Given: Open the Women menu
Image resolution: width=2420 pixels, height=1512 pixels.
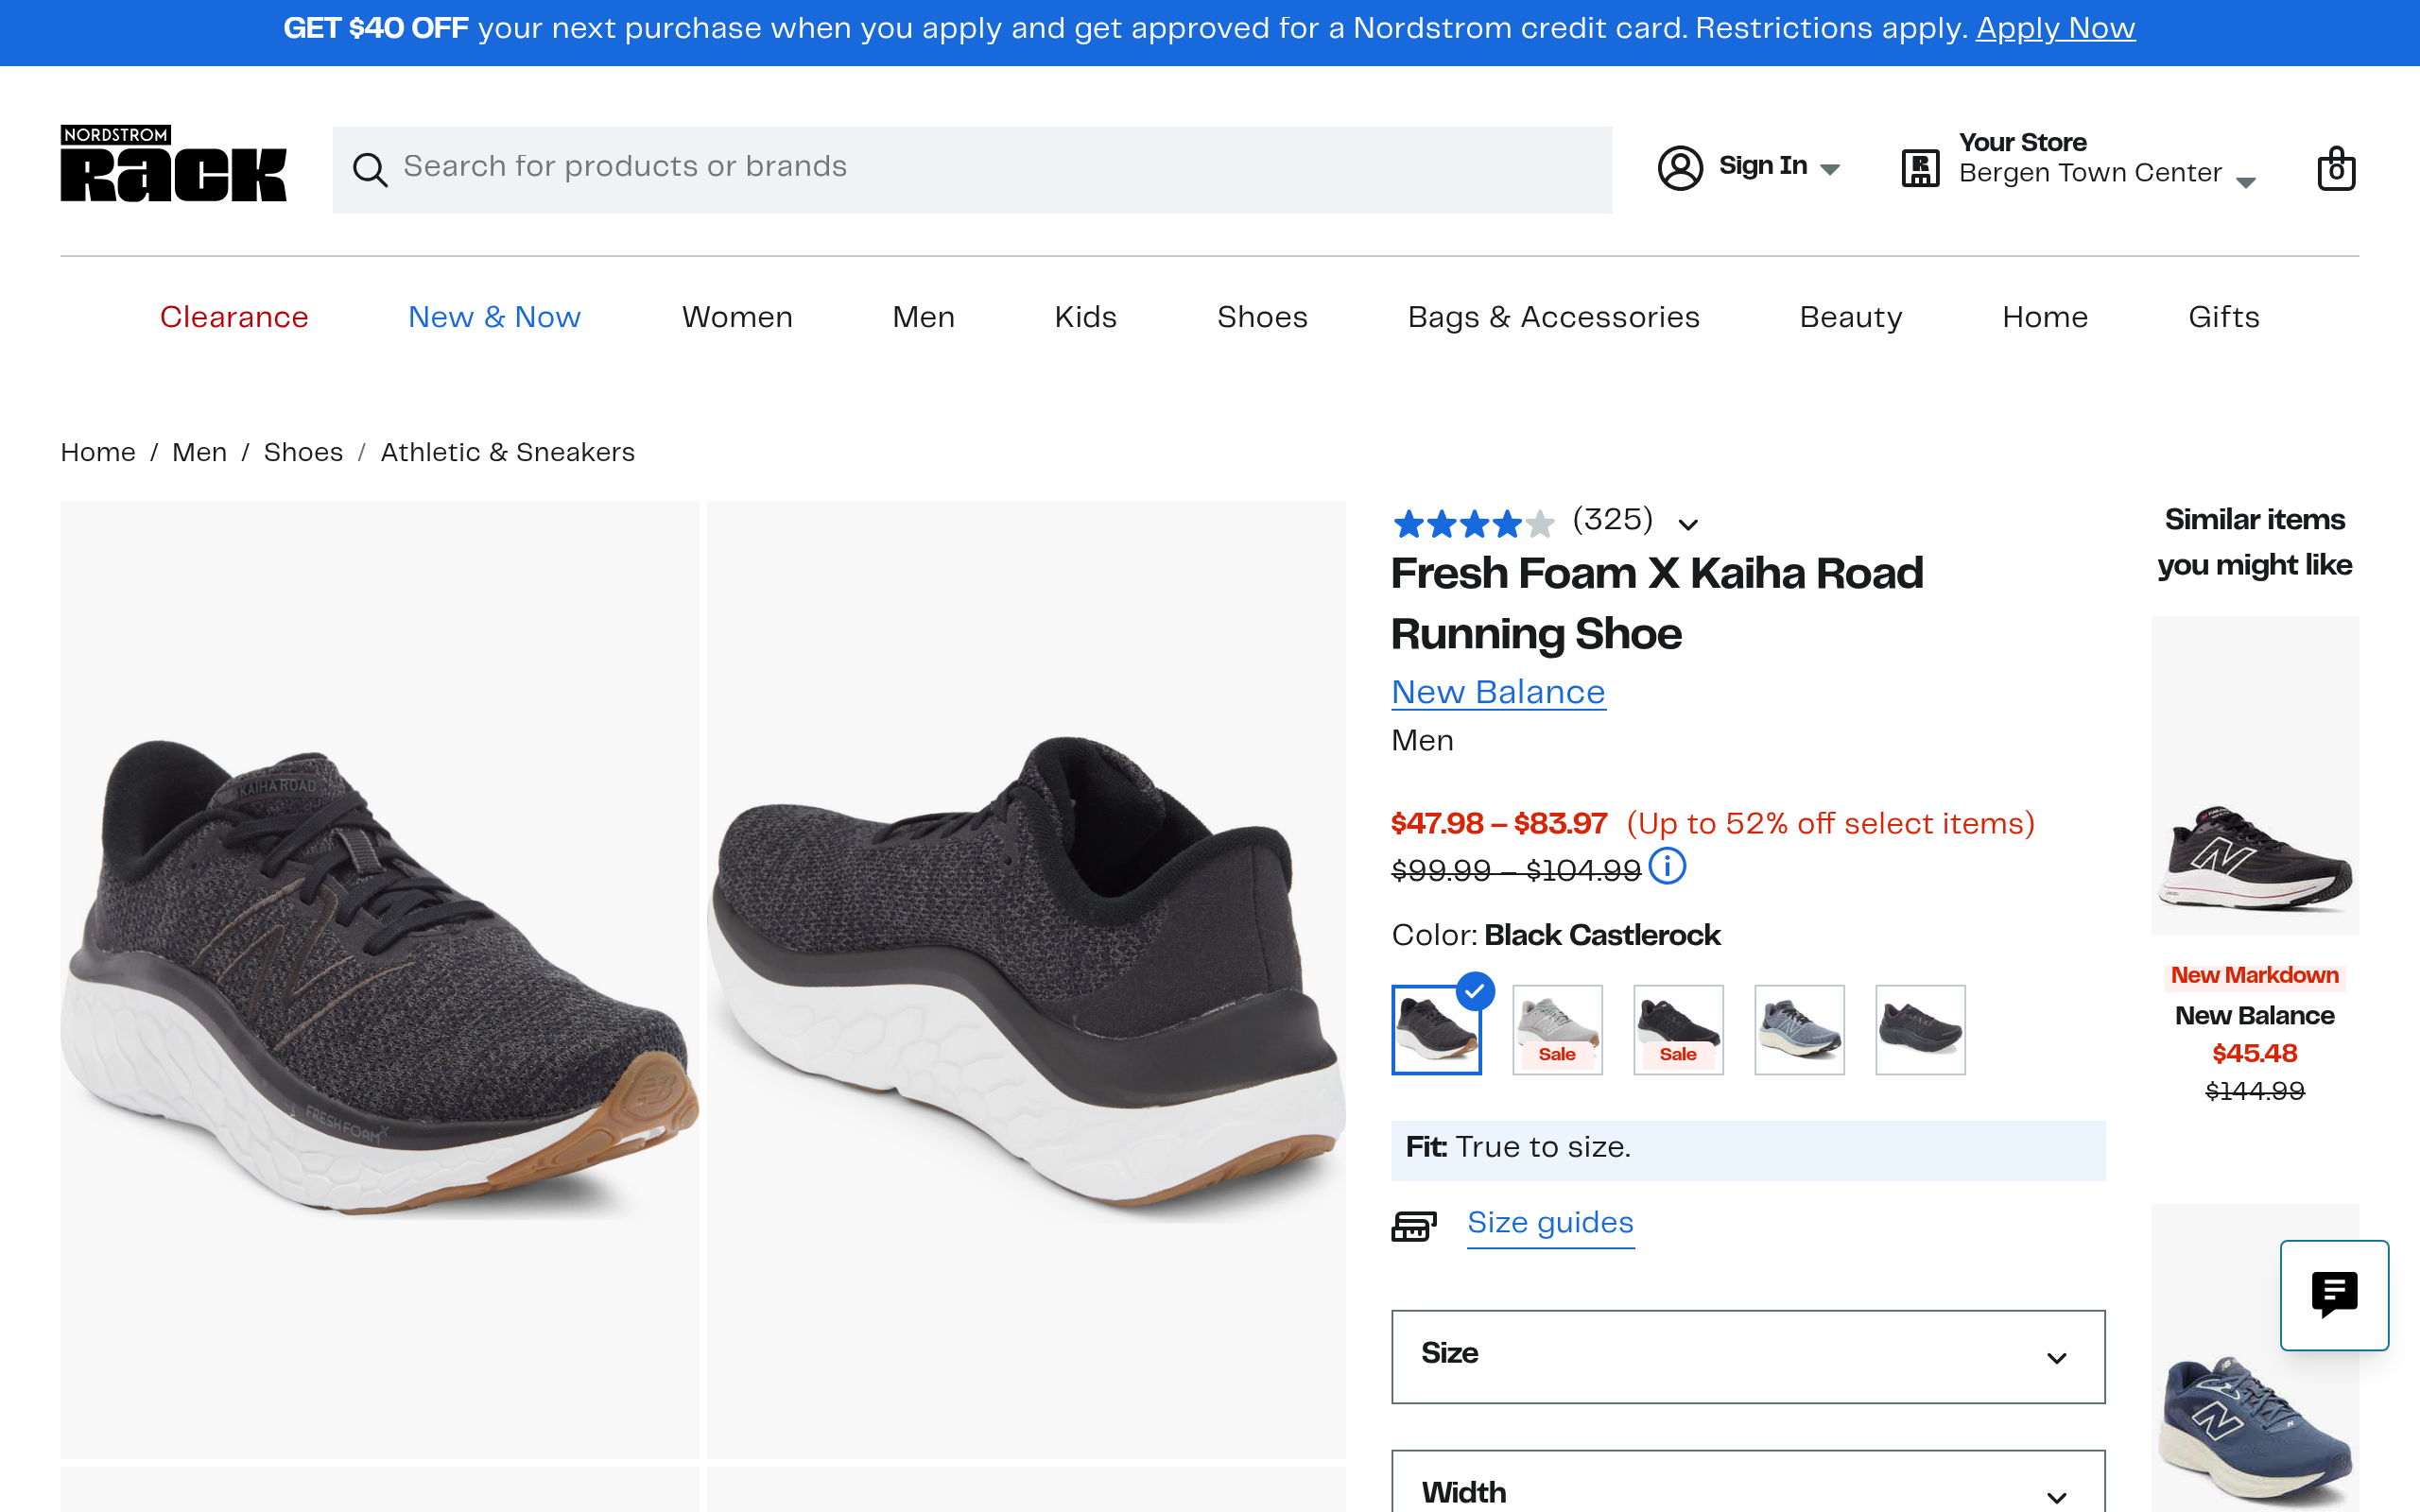Looking at the screenshot, I should point(737,317).
